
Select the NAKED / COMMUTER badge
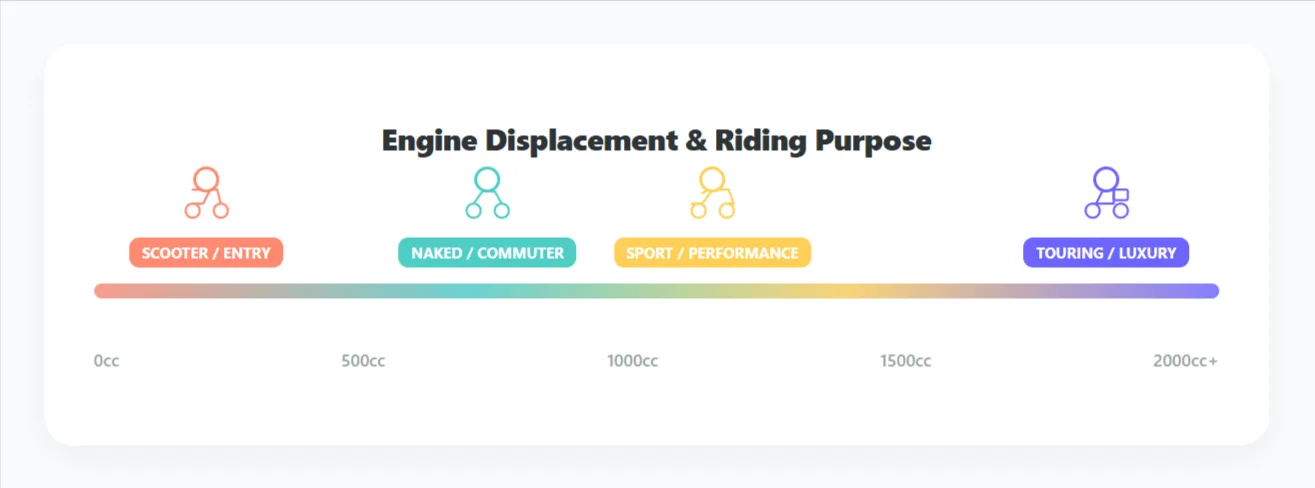[x=487, y=253]
